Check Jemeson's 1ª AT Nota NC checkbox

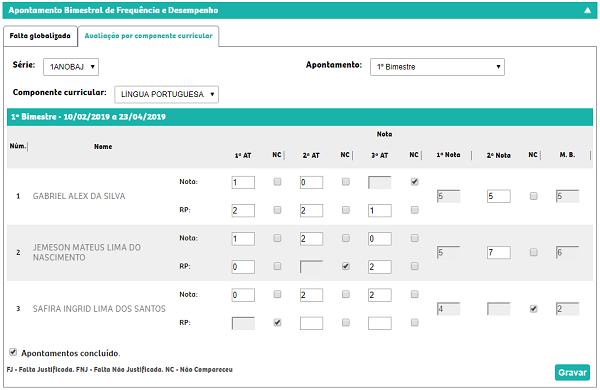pos(277,238)
